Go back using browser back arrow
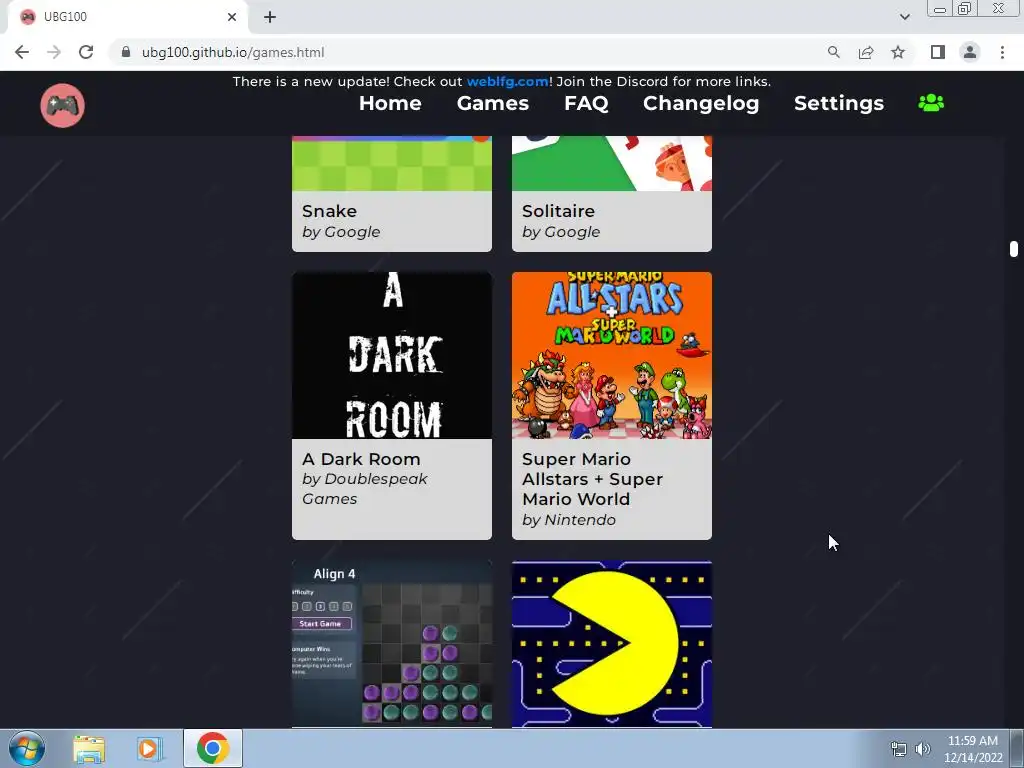The width and height of the screenshot is (1024, 768). (x=22, y=52)
